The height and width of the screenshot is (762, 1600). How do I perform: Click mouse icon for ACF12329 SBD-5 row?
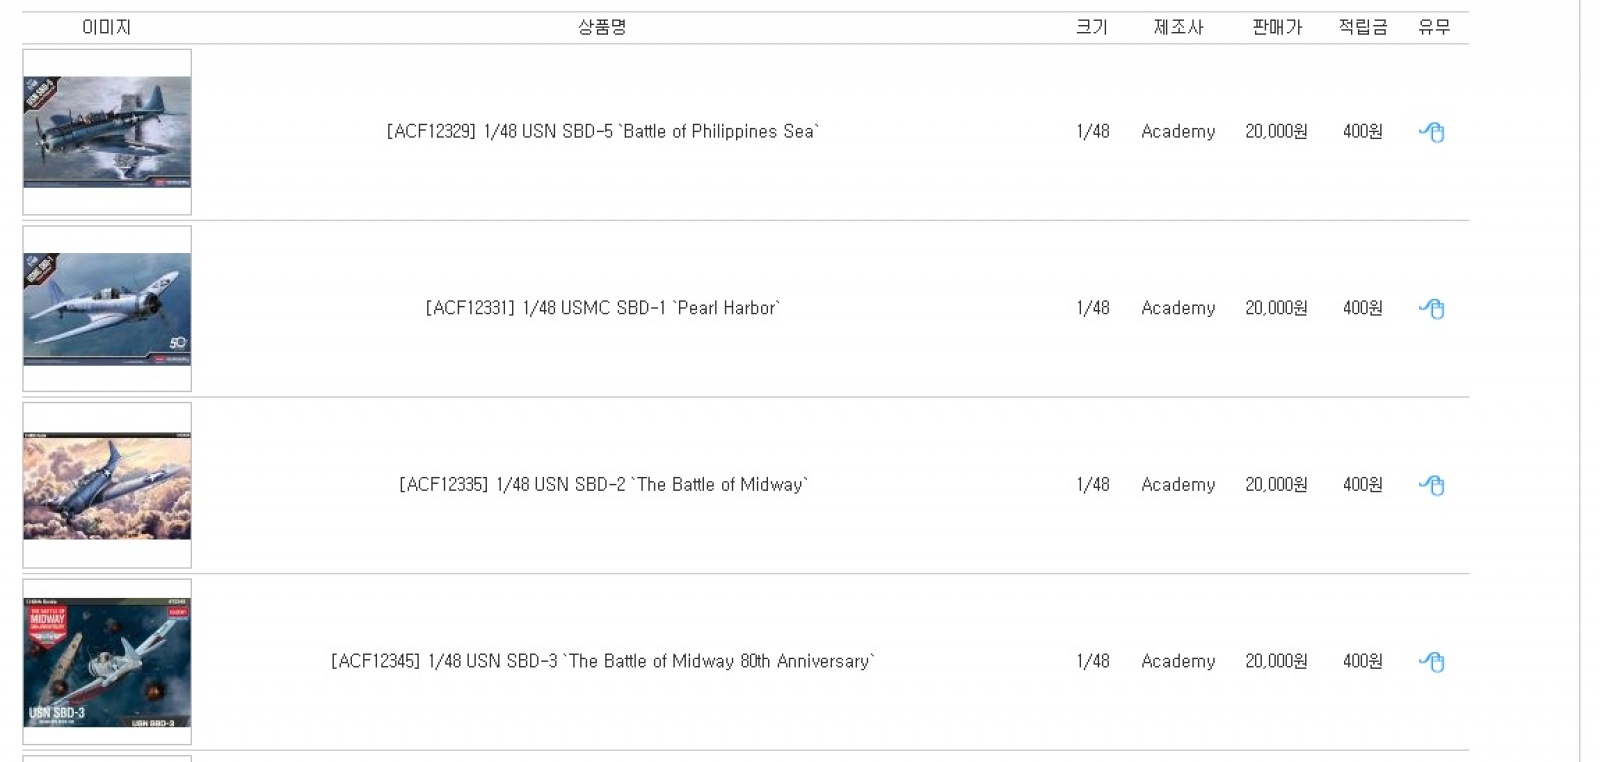pos(1432,132)
